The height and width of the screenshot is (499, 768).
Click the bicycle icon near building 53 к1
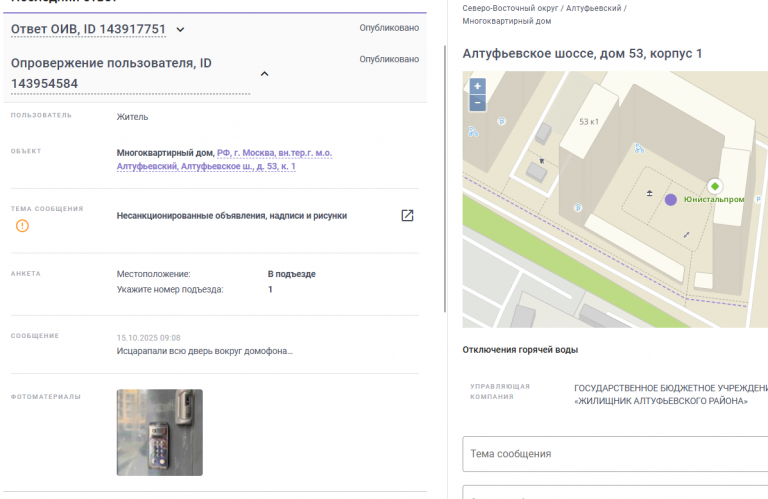tap(639, 148)
